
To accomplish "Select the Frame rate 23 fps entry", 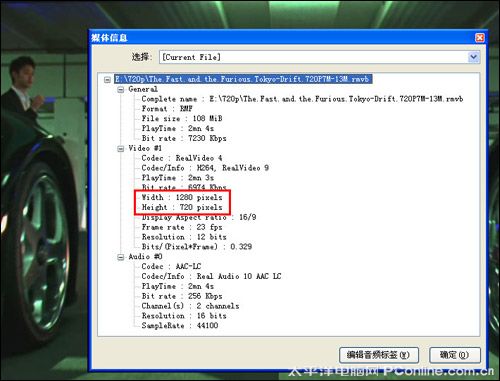I will (182, 227).
